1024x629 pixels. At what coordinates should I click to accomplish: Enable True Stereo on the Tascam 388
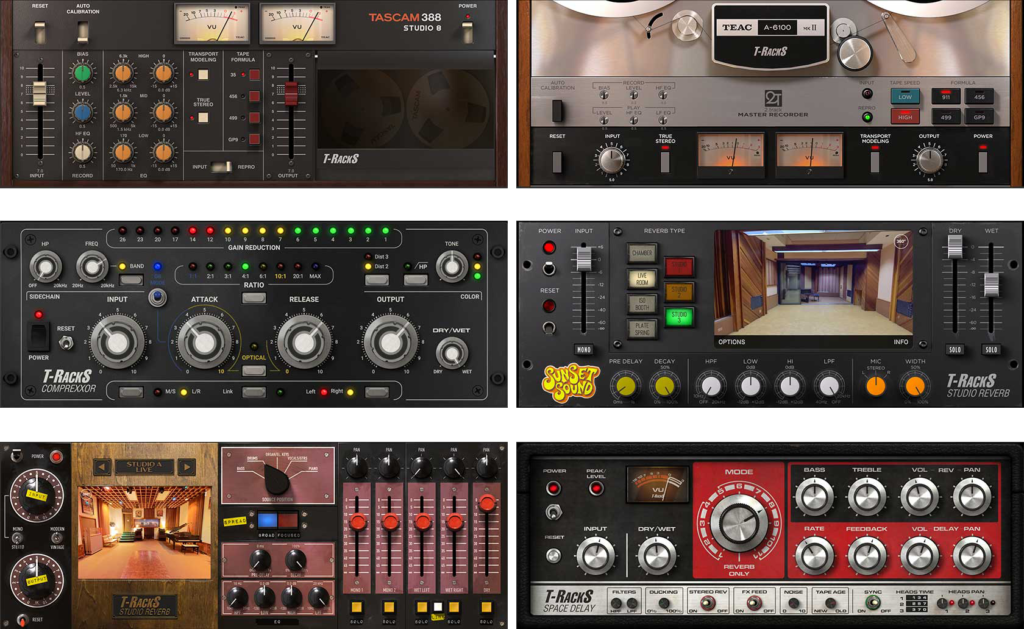(203, 118)
